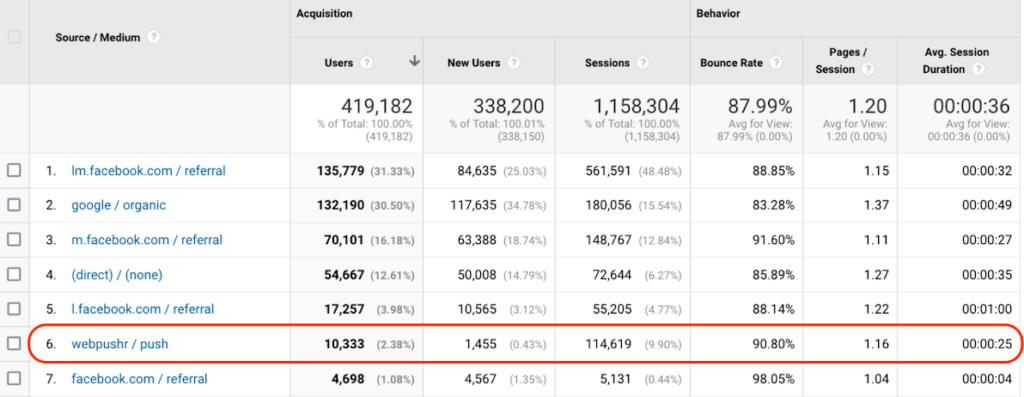Select the Acquisition group header
1024x397 pixels.
(x=325, y=14)
